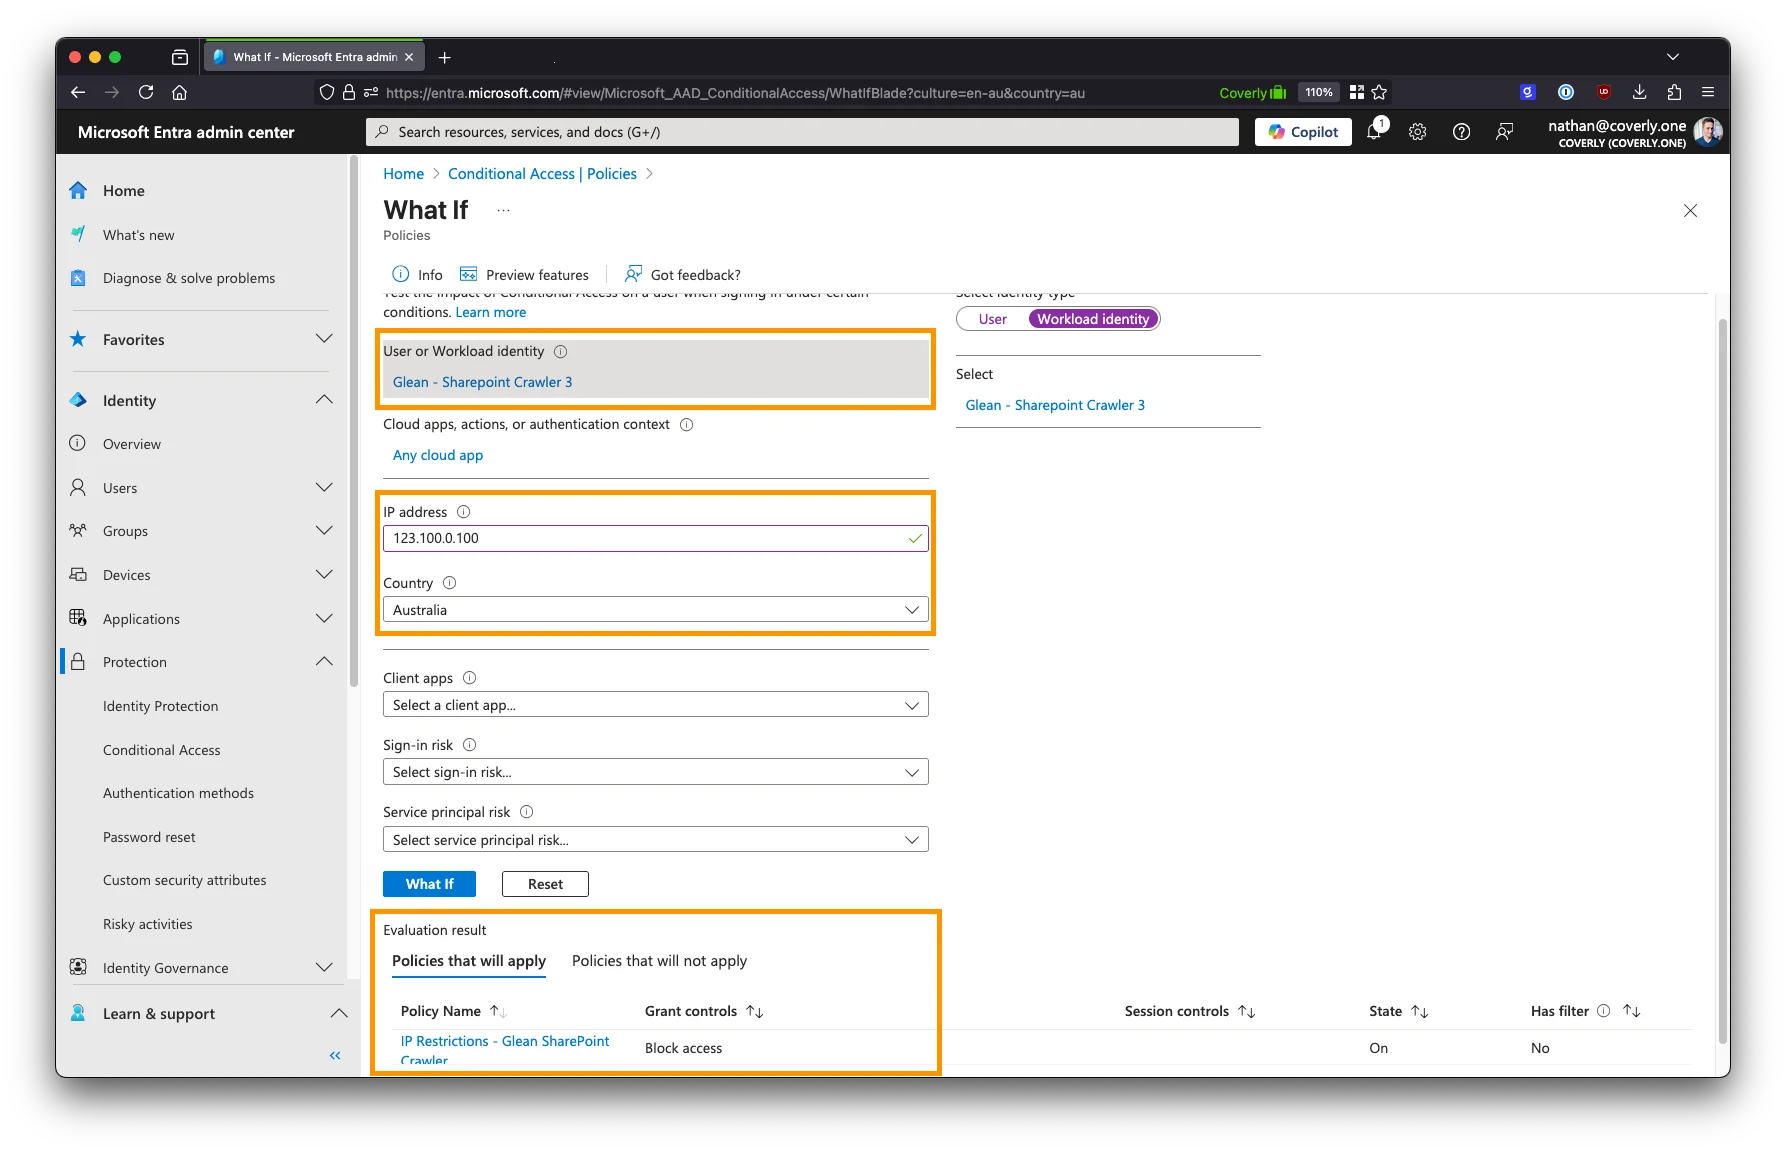
Task: Collapse sidebar with double chevron icon
Action: point(335,1055)
